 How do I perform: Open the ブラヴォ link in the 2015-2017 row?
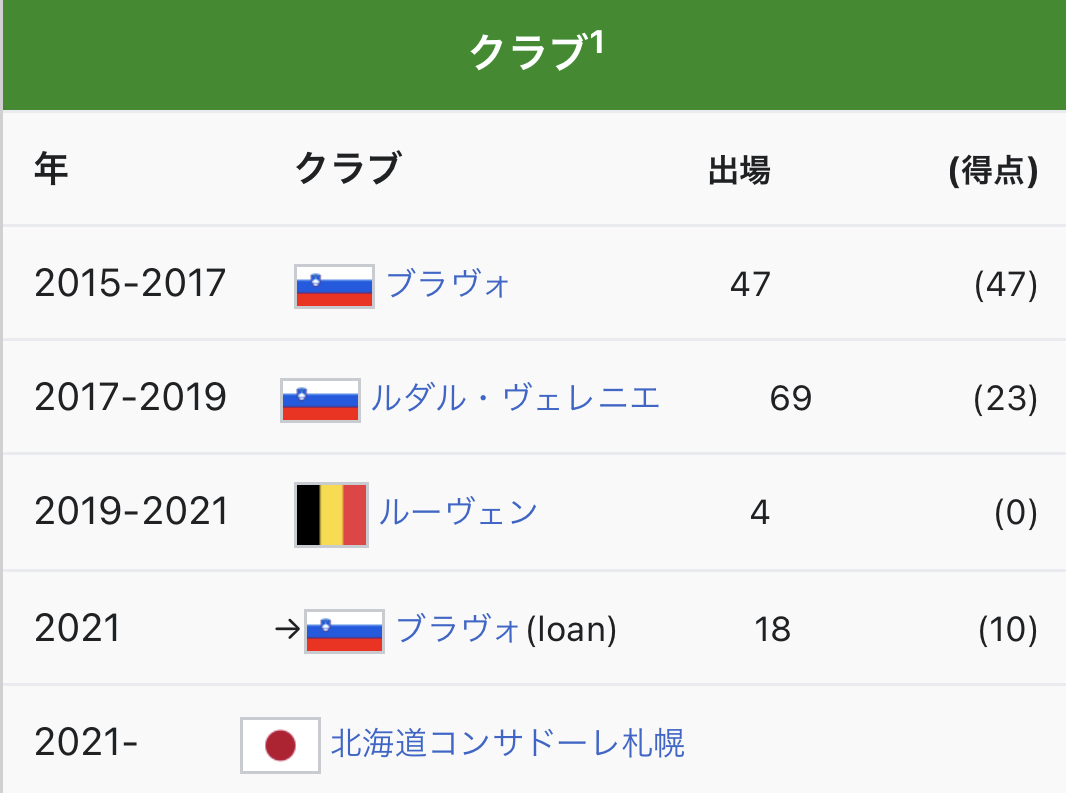pos(448,285)
